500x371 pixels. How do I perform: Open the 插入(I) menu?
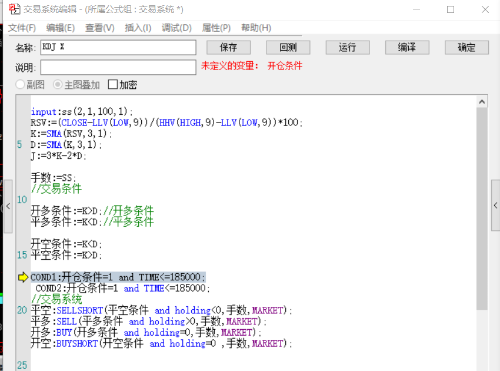point(138,28)
